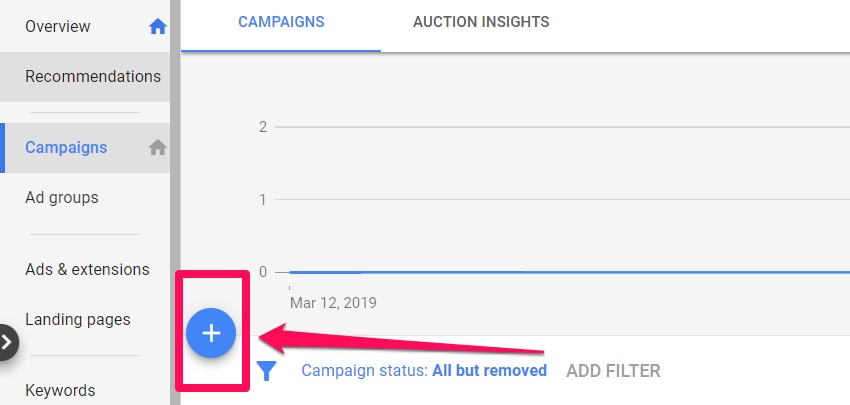Image resolution: width=850 pixels, height=405 pixels.
Task: Edit the All but removed status filter
Action: (490, 371)
